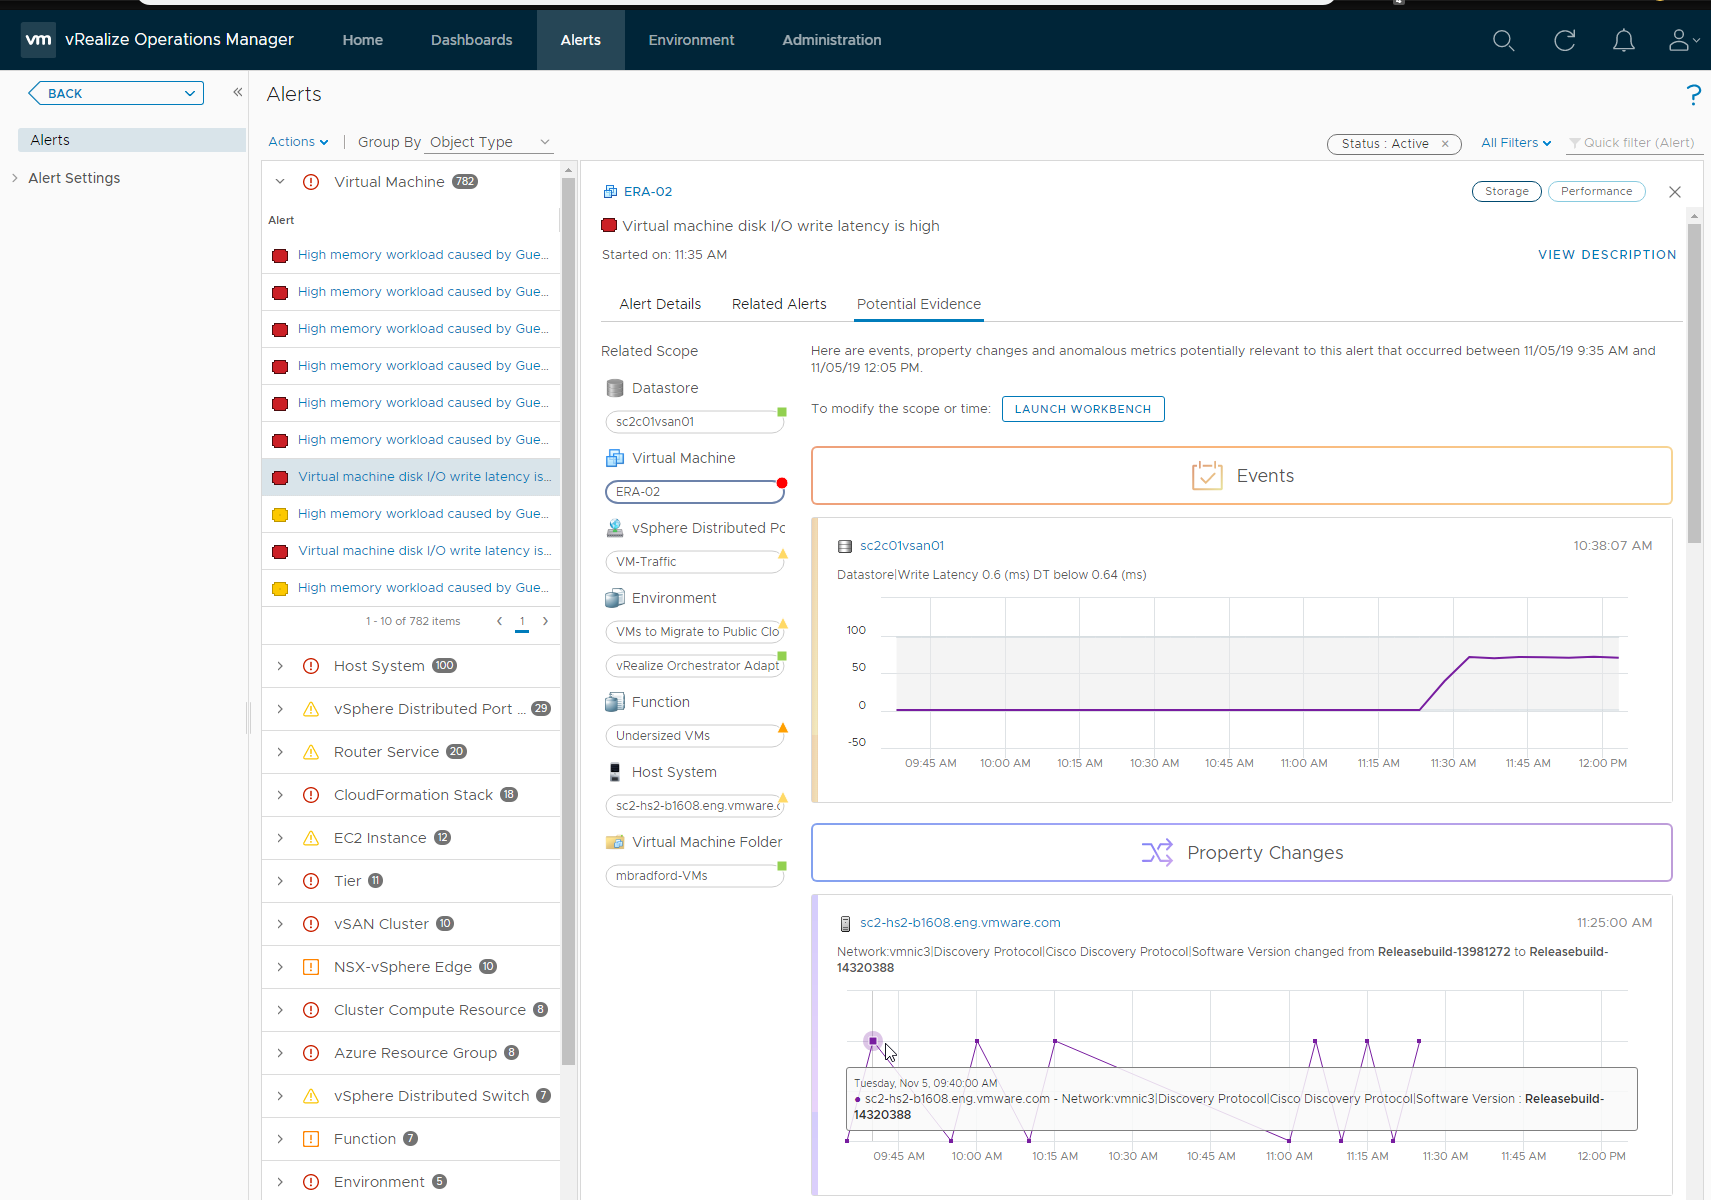Open the Administration menu

[x=832, y=40]
